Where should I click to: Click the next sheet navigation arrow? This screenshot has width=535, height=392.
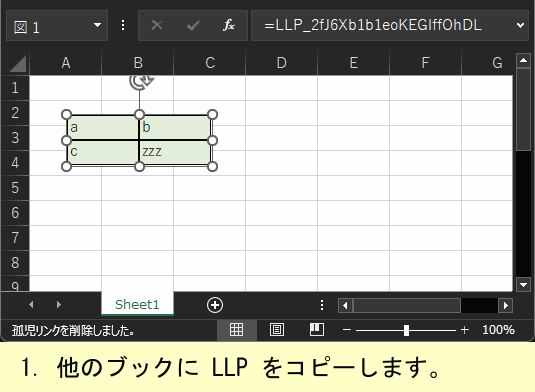coord(59,304)
